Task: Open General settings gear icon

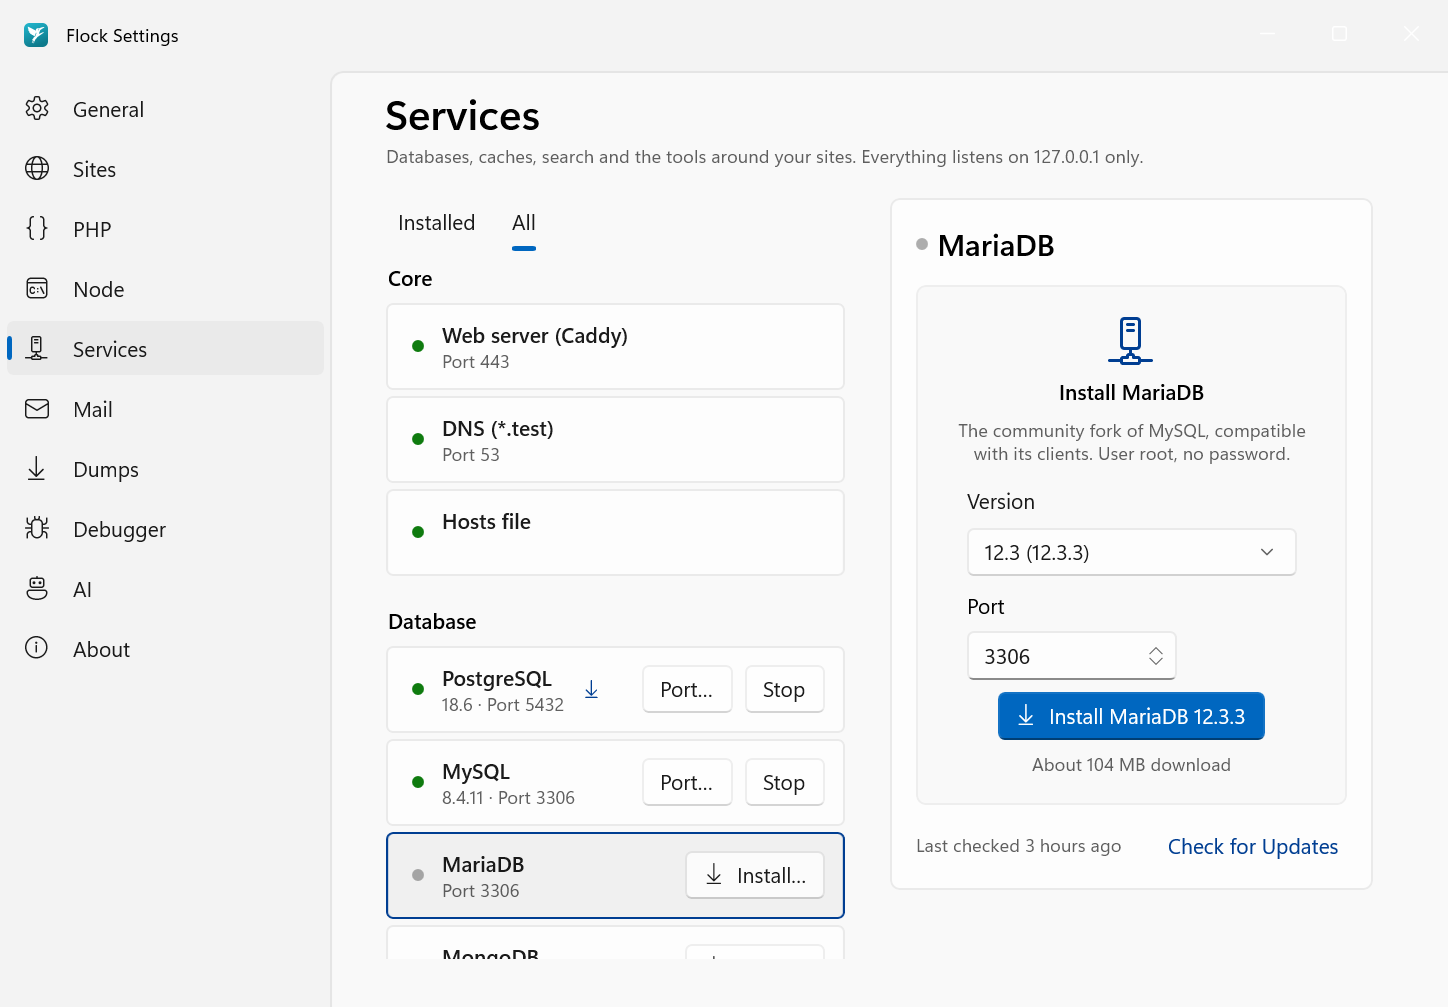Action: [37, 109]
